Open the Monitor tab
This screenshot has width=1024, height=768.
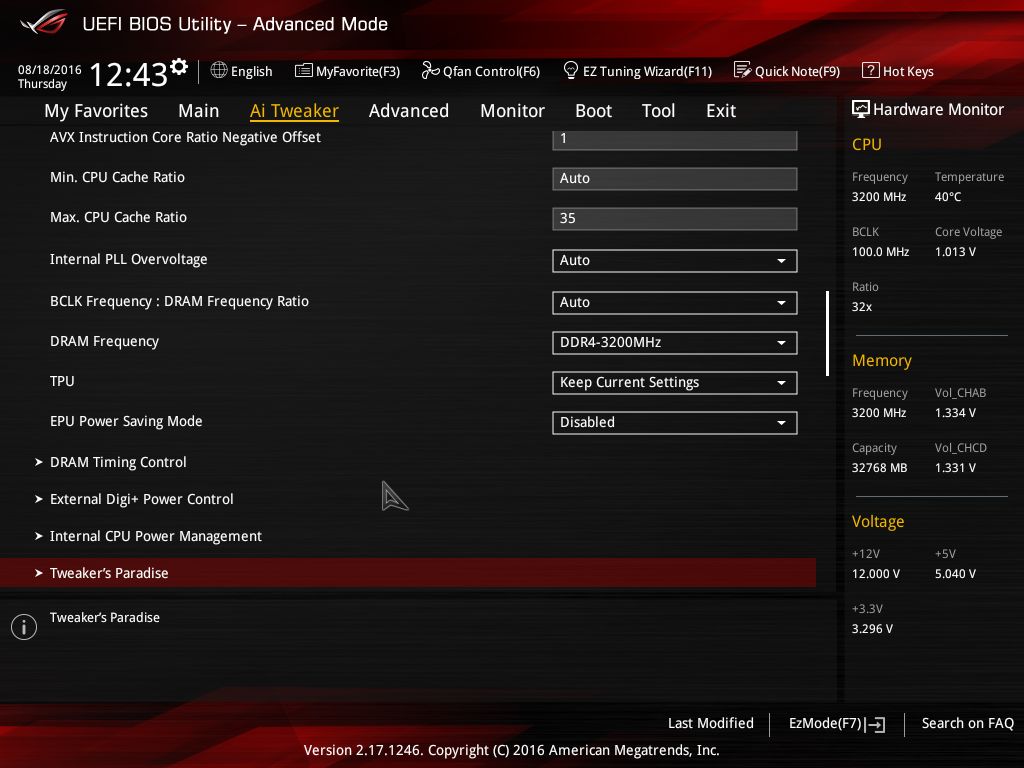point(513,110)
